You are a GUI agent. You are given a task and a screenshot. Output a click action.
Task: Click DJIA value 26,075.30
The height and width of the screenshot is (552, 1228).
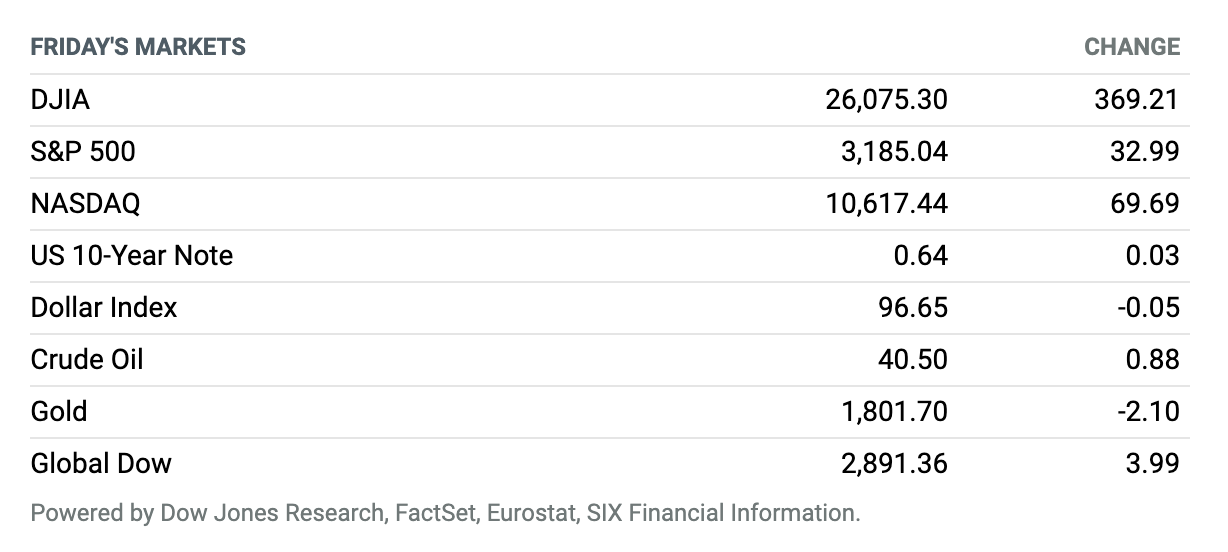(887, 99)
